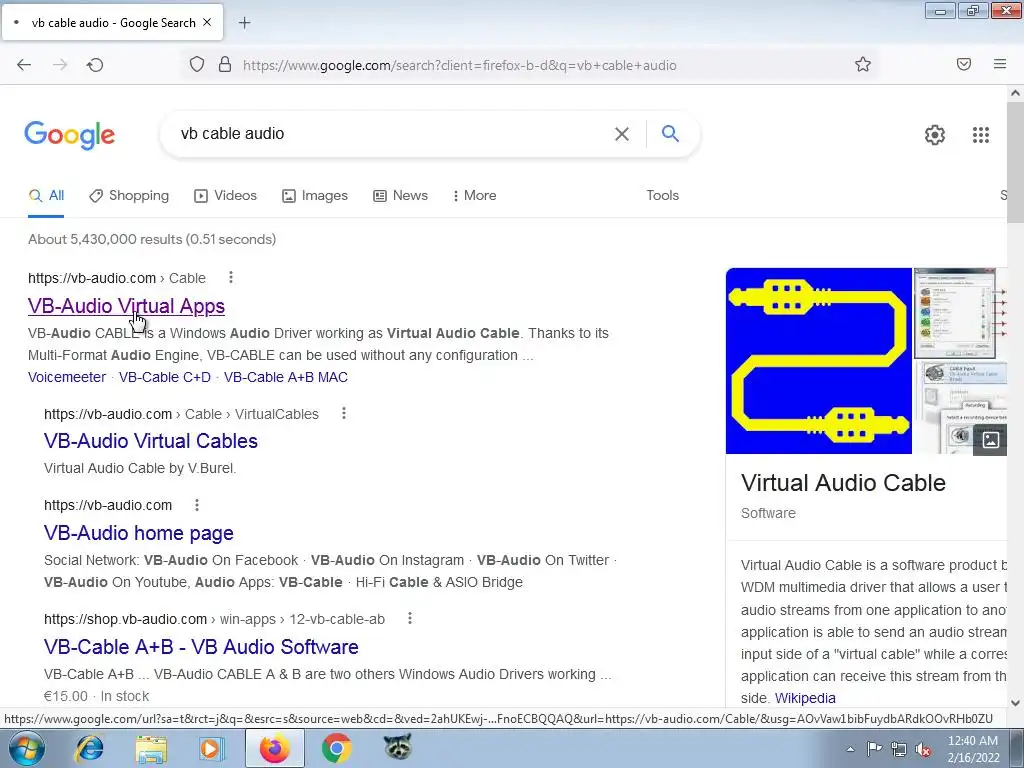Clear the search box with the X icon

pyautogui.click(x=622, y=134)
